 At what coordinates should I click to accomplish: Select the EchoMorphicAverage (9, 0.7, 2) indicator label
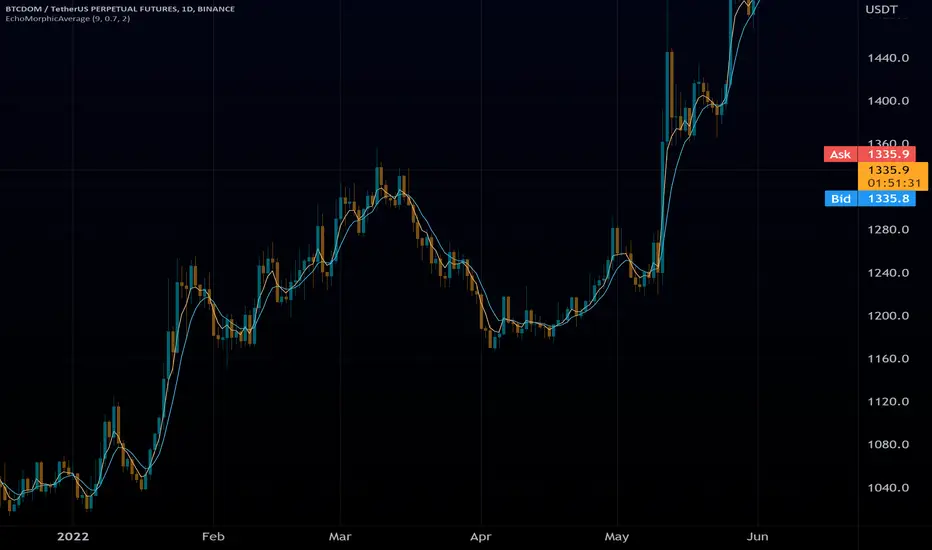68,18
